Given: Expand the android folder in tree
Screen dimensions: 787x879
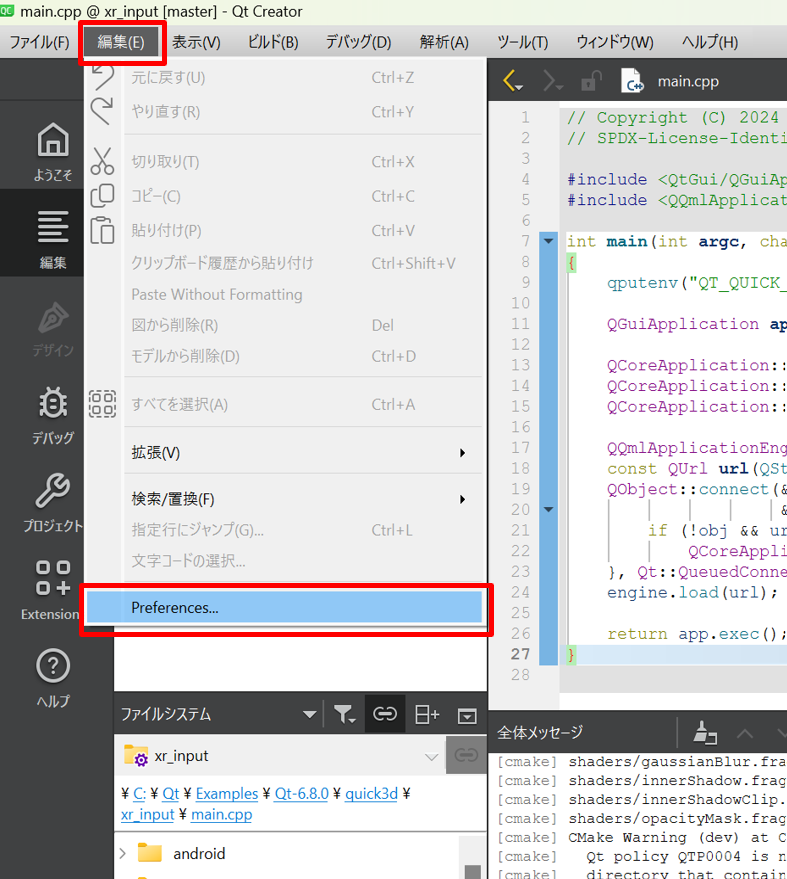Looking at the screenshot, I should [123, 853].
